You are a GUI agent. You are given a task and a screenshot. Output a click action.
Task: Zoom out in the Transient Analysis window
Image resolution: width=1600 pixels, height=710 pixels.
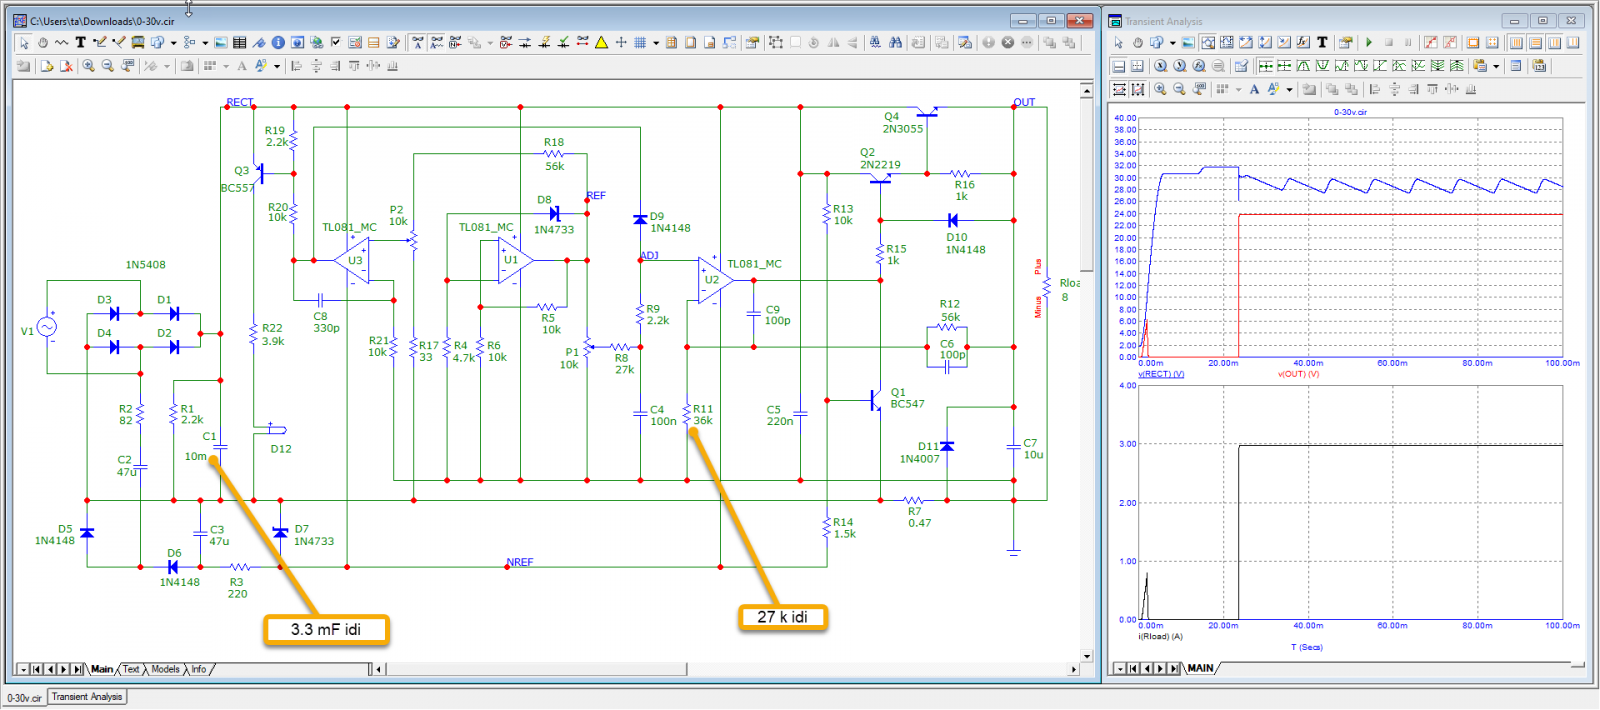(1179, 89)
